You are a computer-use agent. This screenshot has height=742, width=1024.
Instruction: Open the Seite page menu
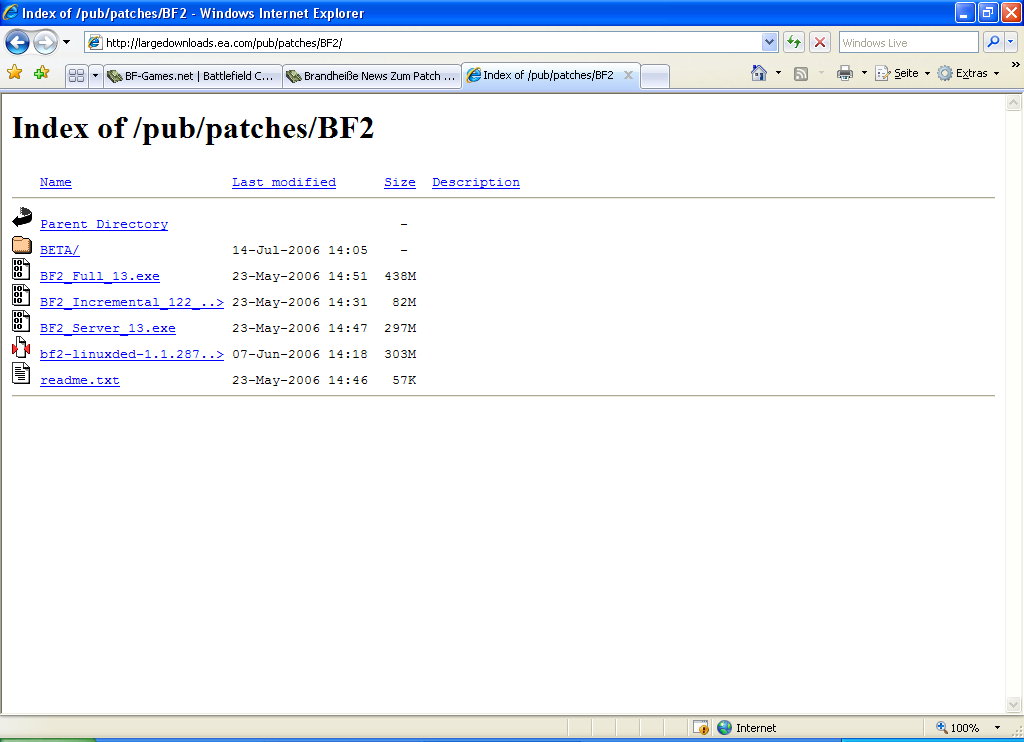[x=903, y=73]
